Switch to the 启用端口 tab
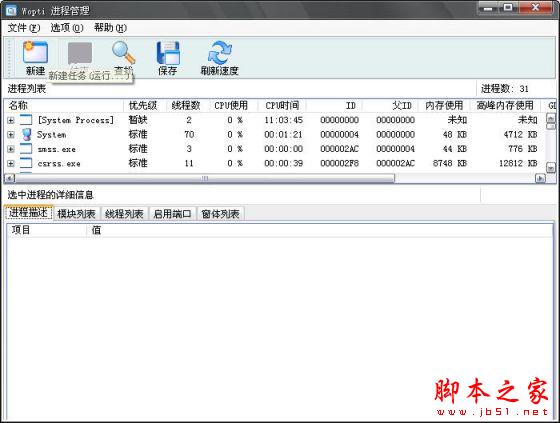Screen dimensions: 560x423 172,214
